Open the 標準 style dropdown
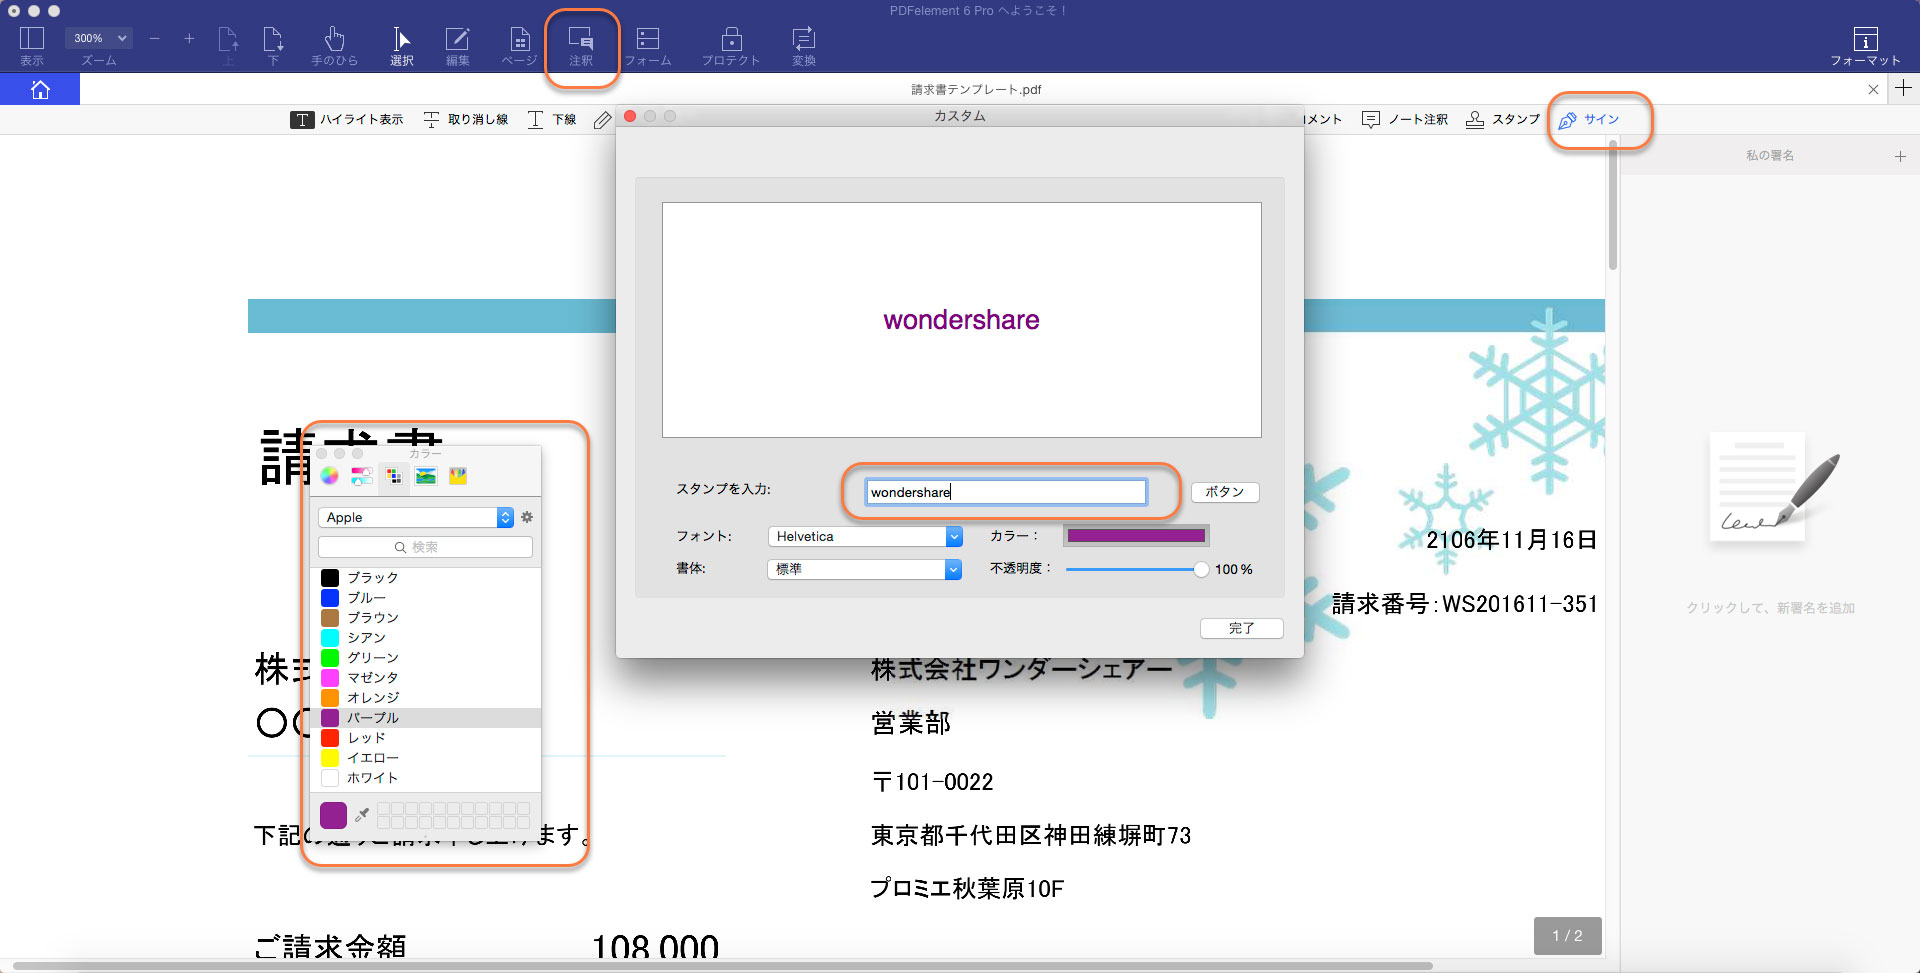 (865, 569)
